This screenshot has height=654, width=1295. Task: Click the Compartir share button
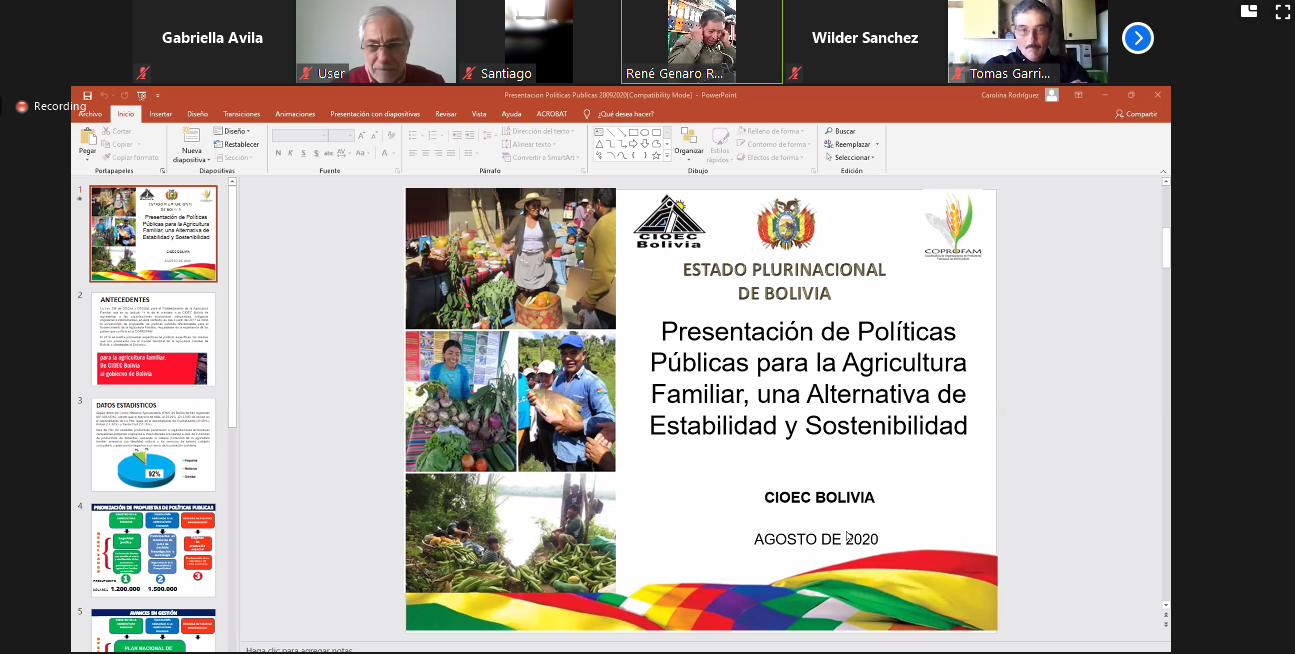[x=1136, y=114]
